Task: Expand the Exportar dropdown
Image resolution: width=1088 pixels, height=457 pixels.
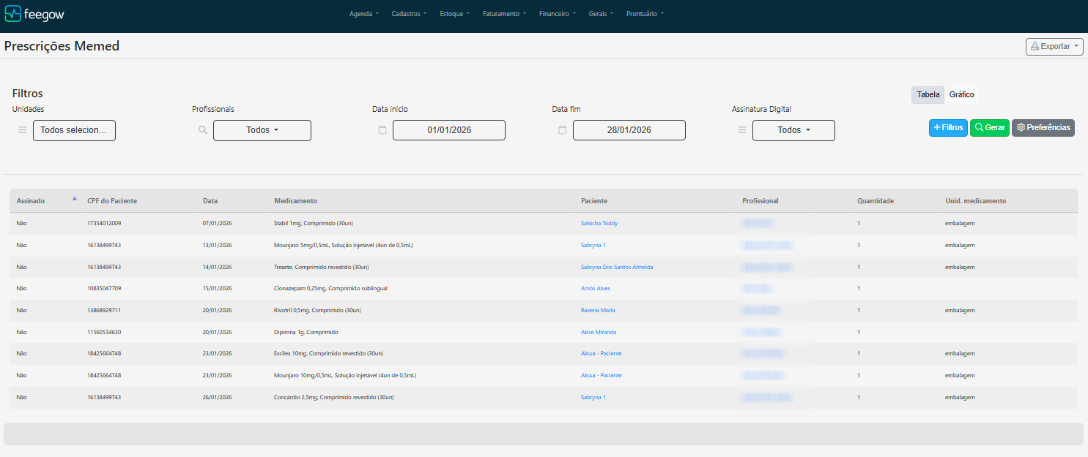Action: (1054, 46)
